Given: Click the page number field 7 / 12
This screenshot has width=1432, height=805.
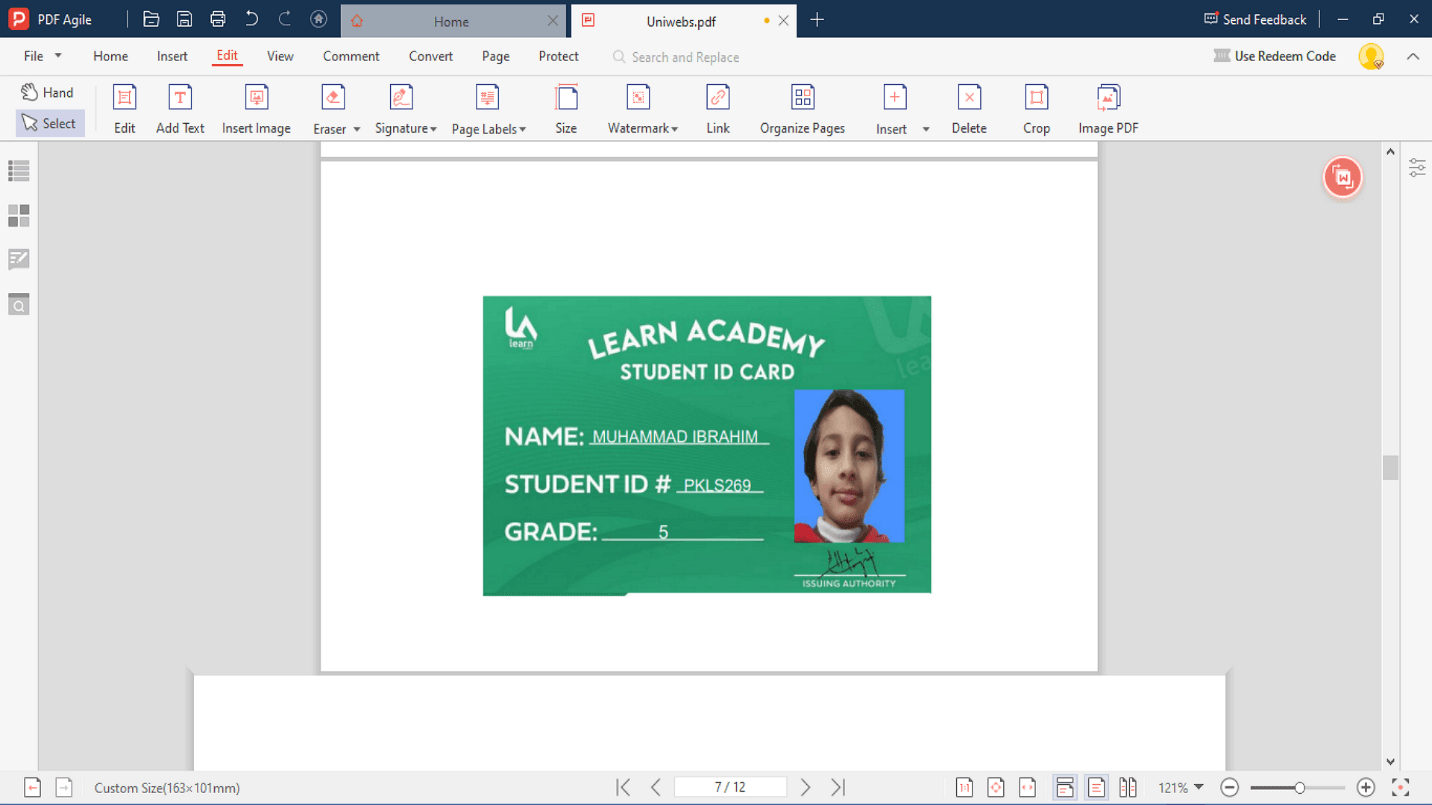Looking at the screenshot, I should click(x=730, y=788).
